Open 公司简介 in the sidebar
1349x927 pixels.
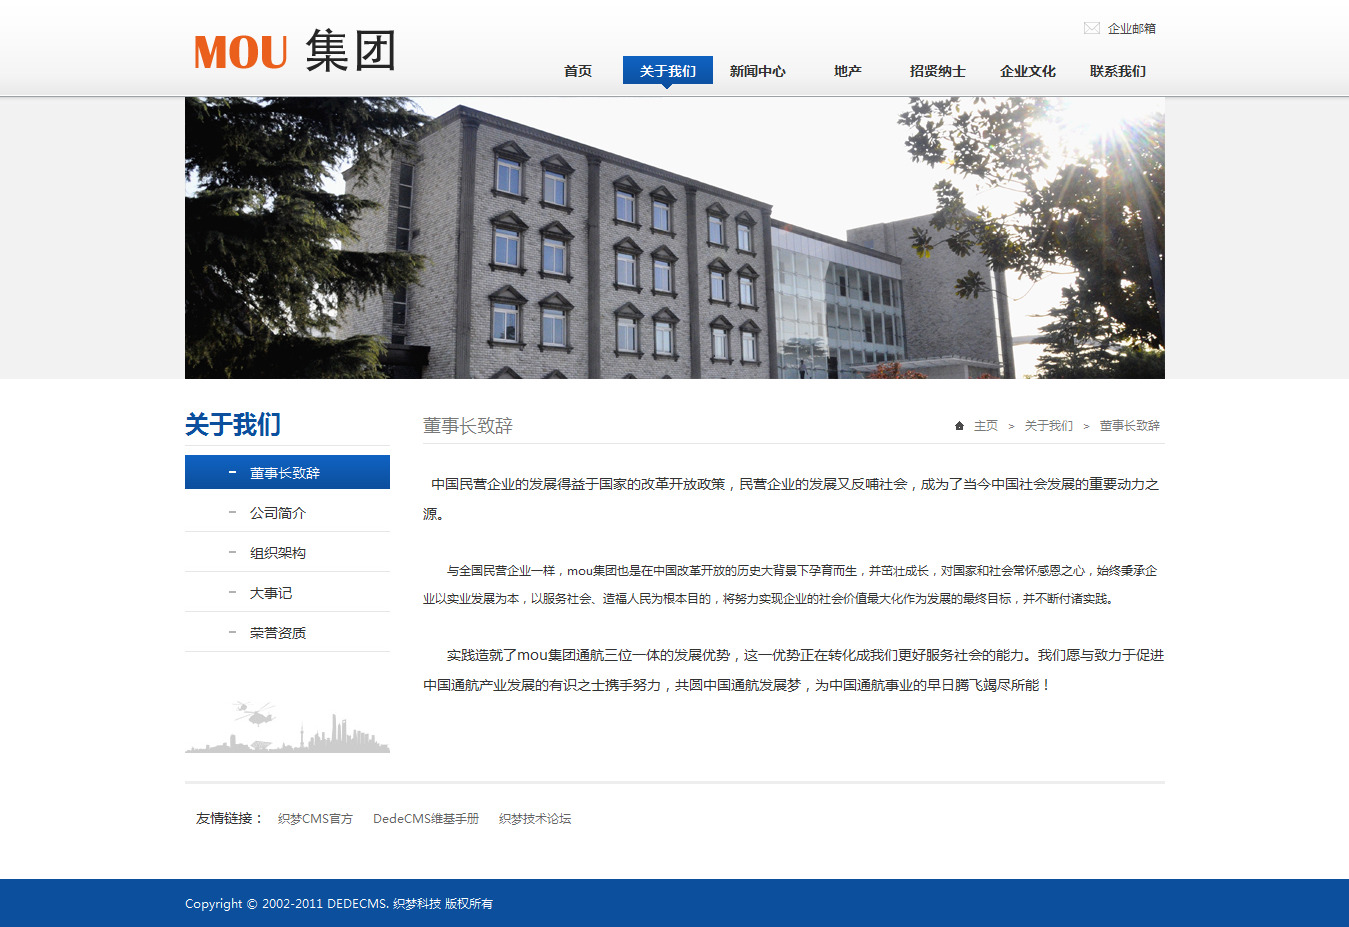coord(278,513)
